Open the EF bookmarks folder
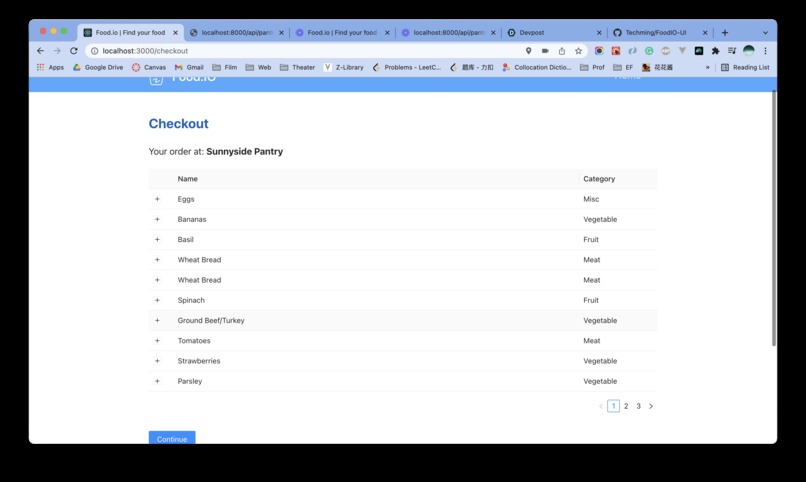 click(x=623, y=67)
